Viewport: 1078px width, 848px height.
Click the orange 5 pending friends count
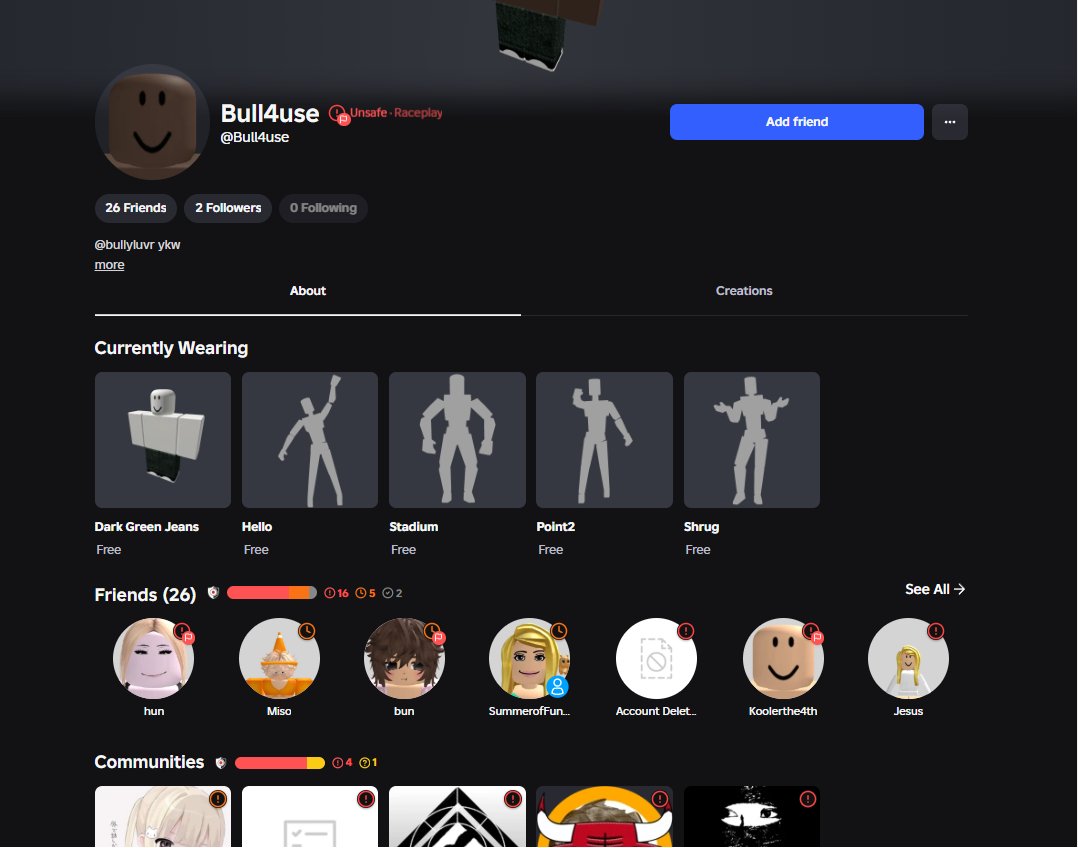(x=365, y=593)
